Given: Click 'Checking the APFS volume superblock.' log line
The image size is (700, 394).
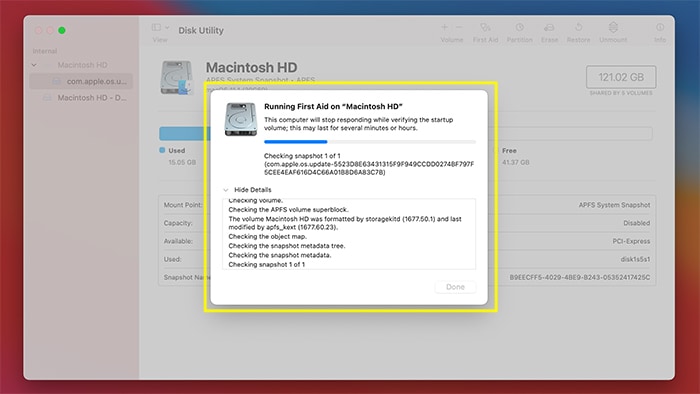Looking at the screenshot, I should pyautogui.click(x=288, y=209).
